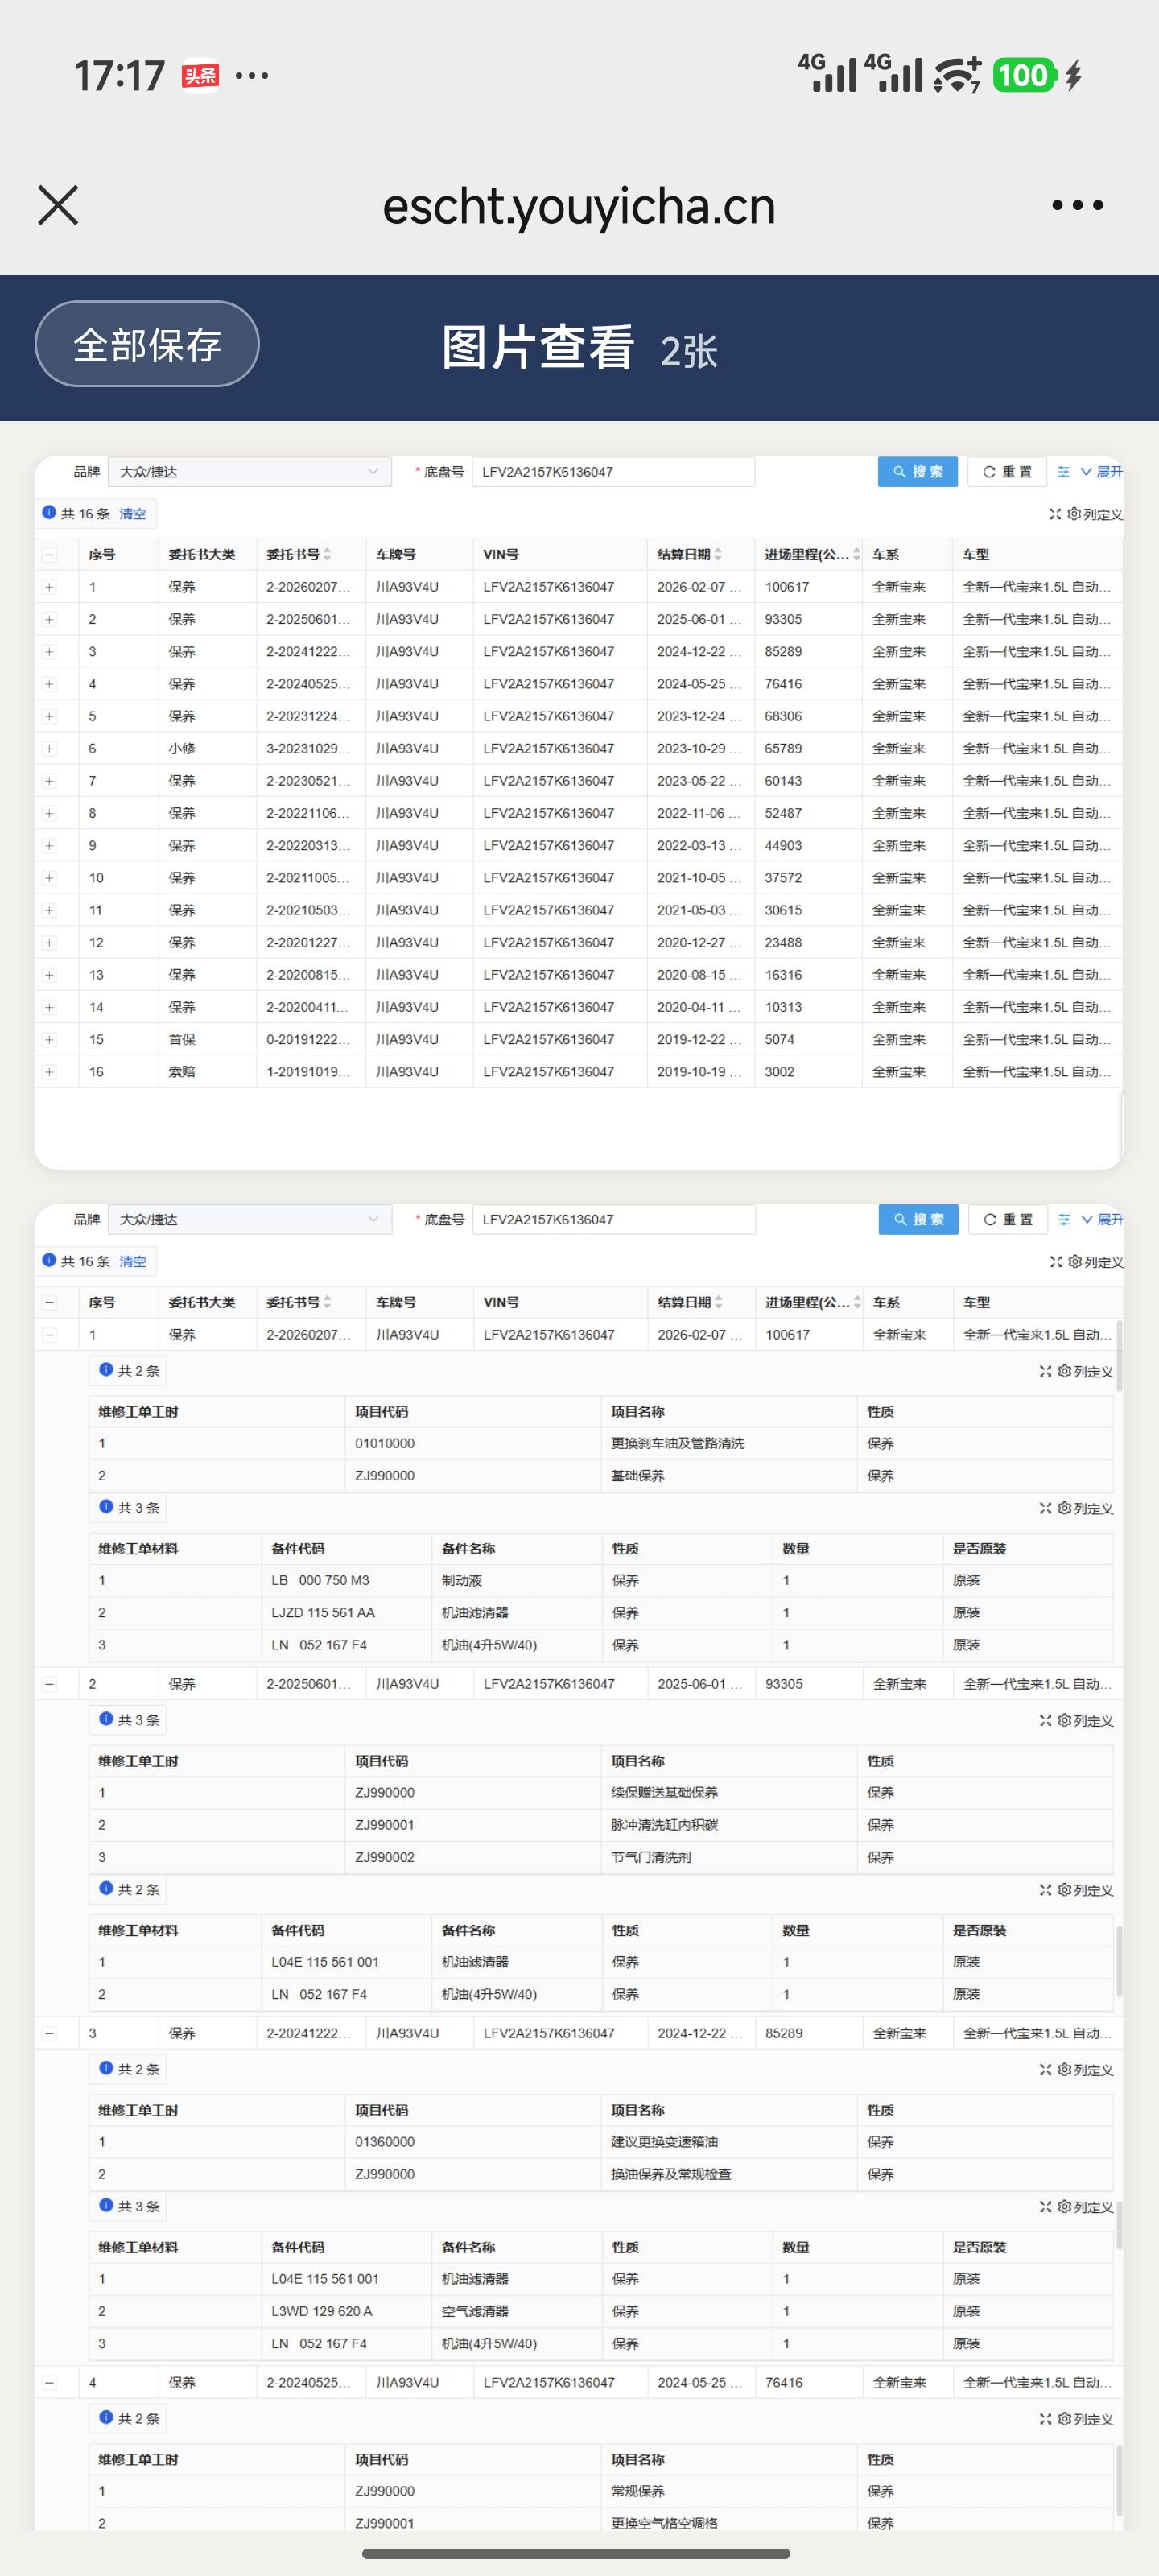Click 头条 notification icon in status bar
The height and width of the screenshot is (2576, 1159).
(200, 76)
